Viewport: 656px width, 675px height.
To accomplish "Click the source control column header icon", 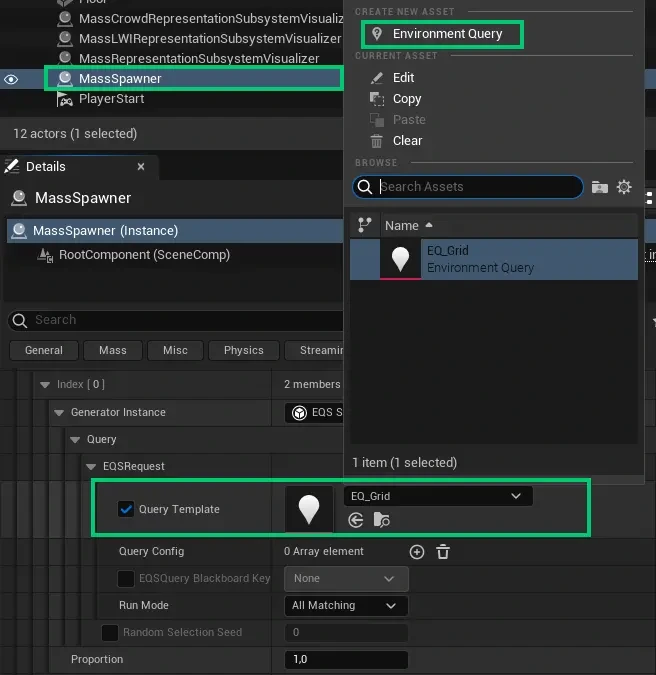I will click(x=365, y=225).
